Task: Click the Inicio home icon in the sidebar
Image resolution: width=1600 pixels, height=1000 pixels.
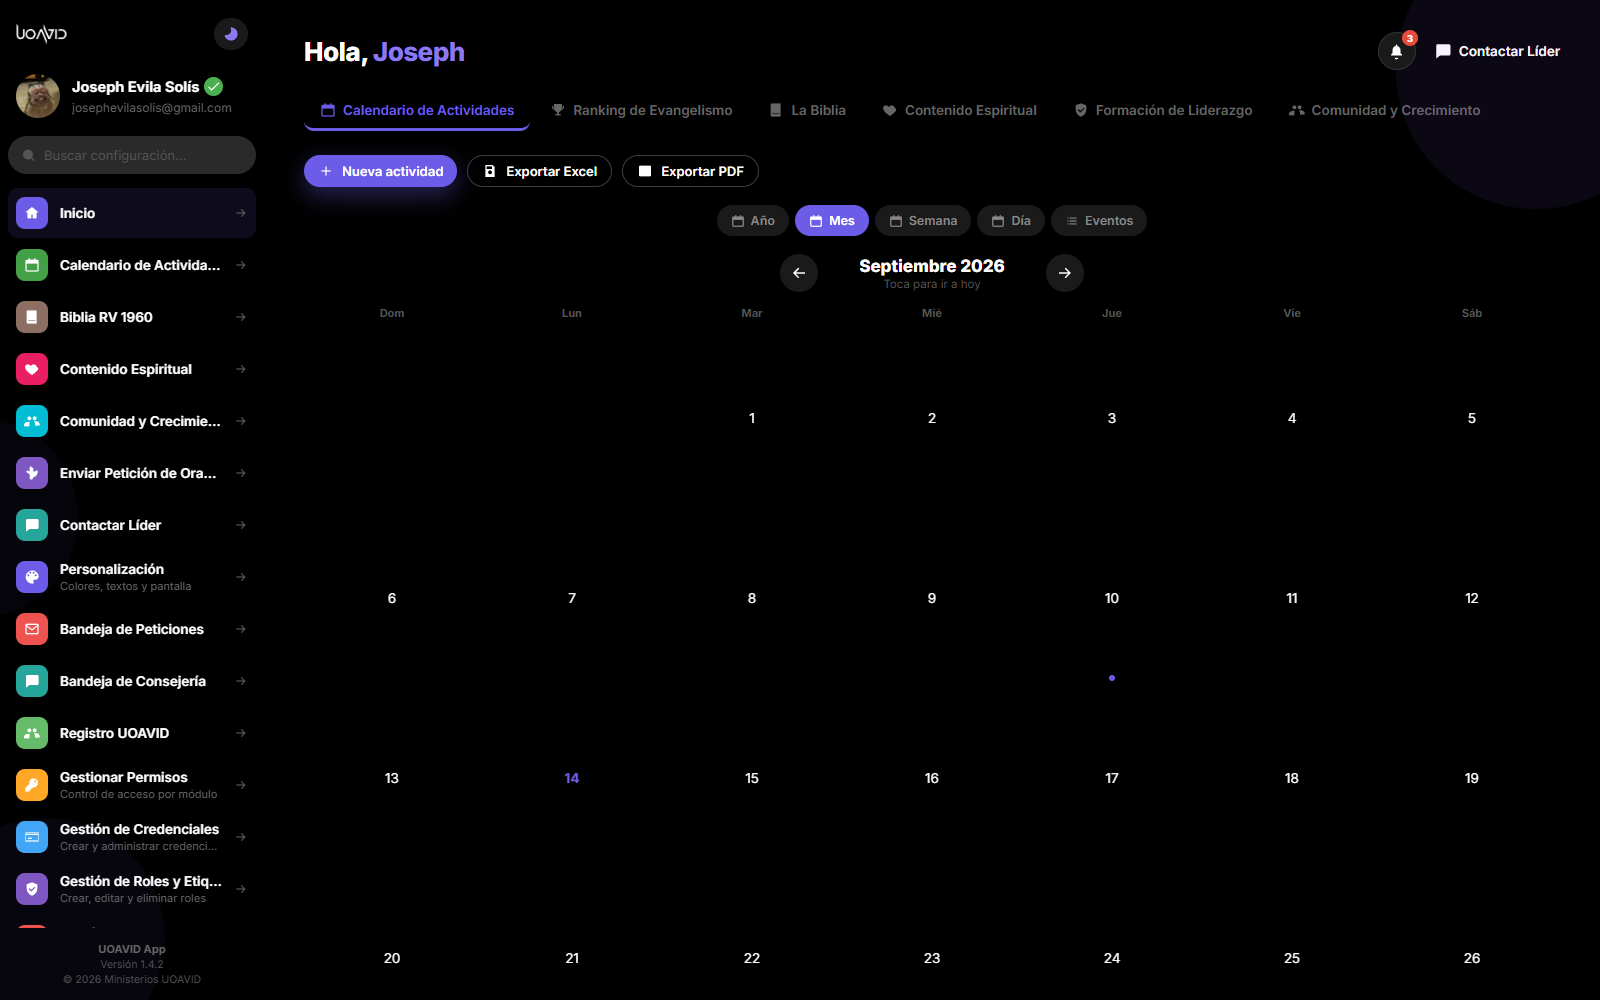Action: click(32, 213)
